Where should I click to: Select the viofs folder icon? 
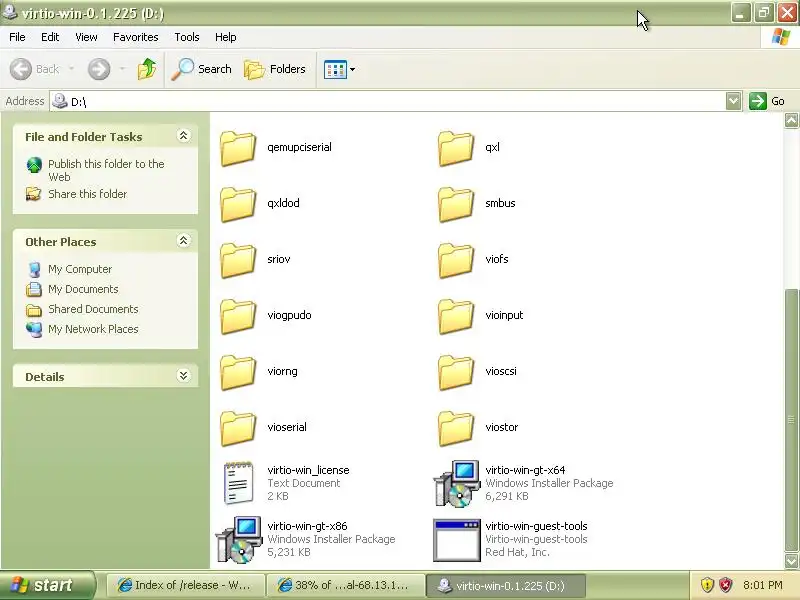pyautogui.click(x=456, y=260)
